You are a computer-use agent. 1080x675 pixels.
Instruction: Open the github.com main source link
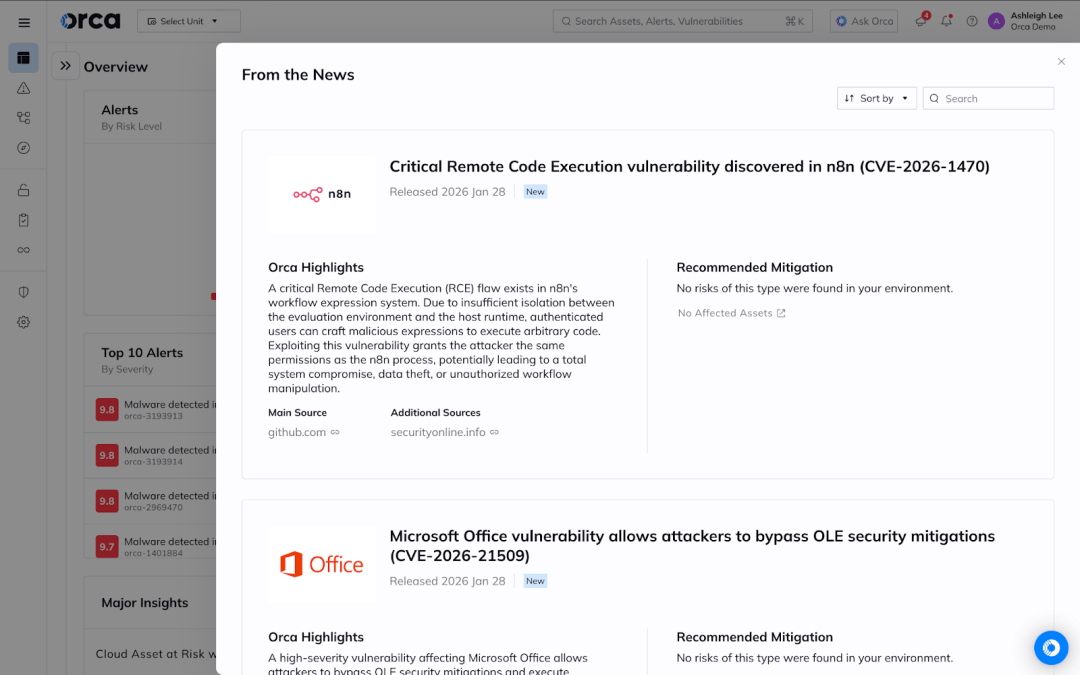point(296,432)
